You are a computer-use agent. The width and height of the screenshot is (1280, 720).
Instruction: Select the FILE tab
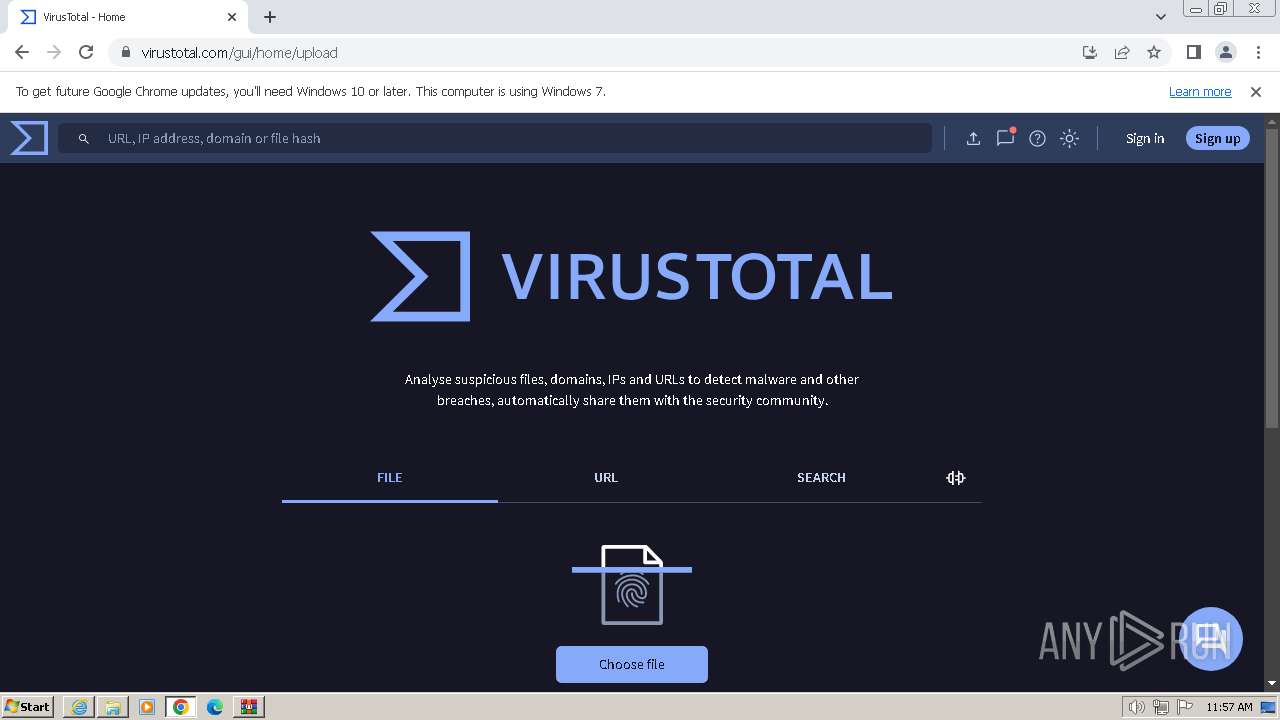click(x=390, y=478)
